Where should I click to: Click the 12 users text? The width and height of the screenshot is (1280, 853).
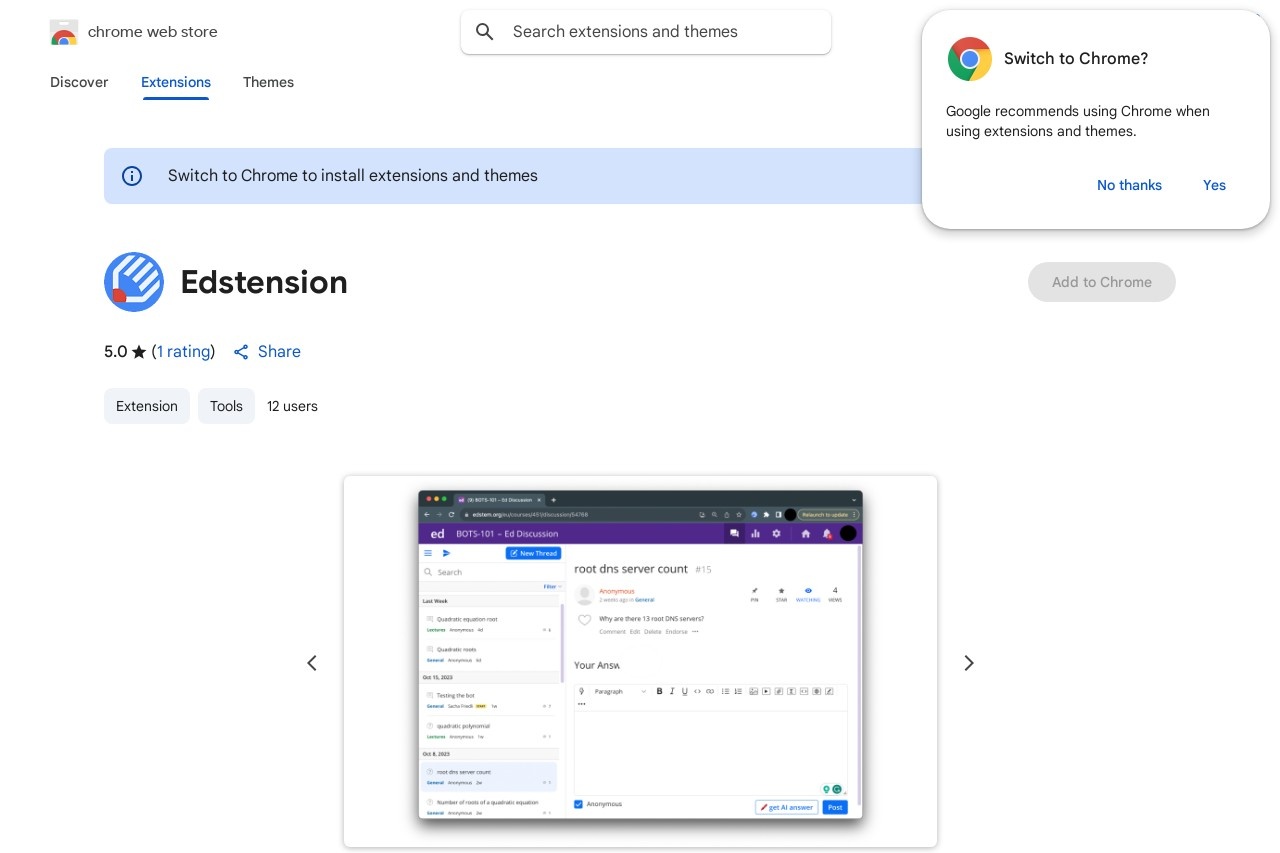point(292,406)
